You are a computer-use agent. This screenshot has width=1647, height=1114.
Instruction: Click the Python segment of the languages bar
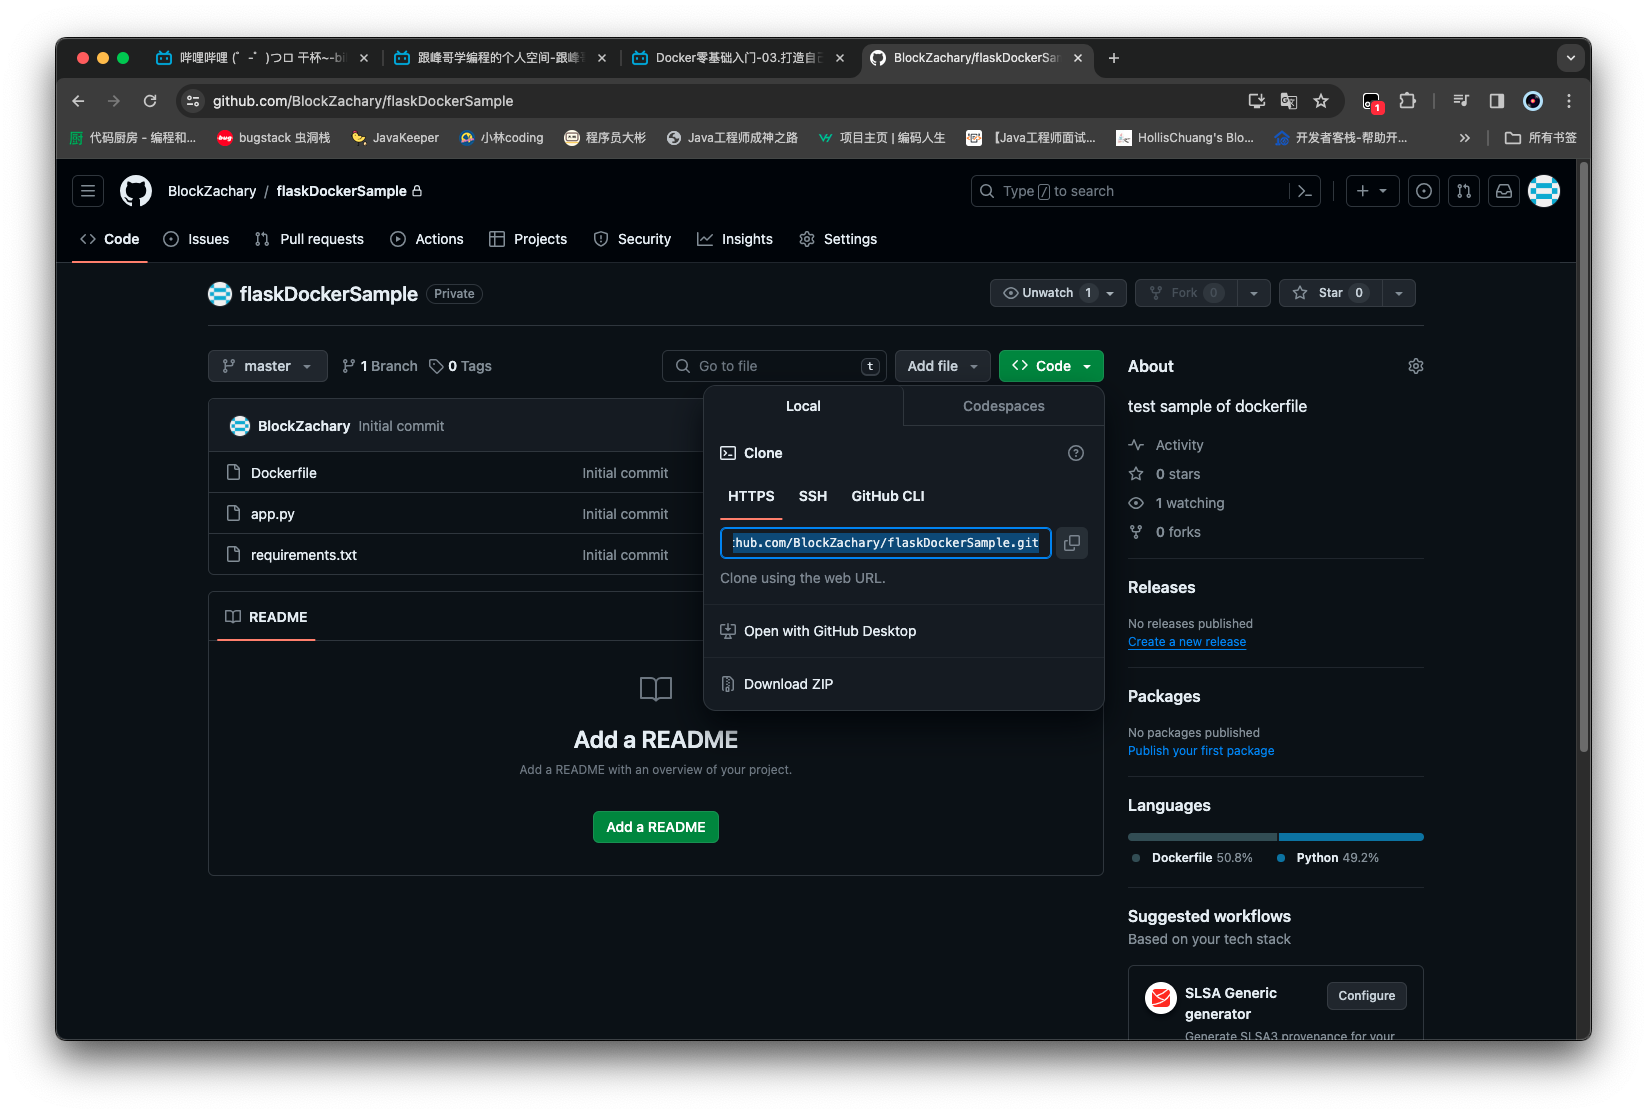1351,837
